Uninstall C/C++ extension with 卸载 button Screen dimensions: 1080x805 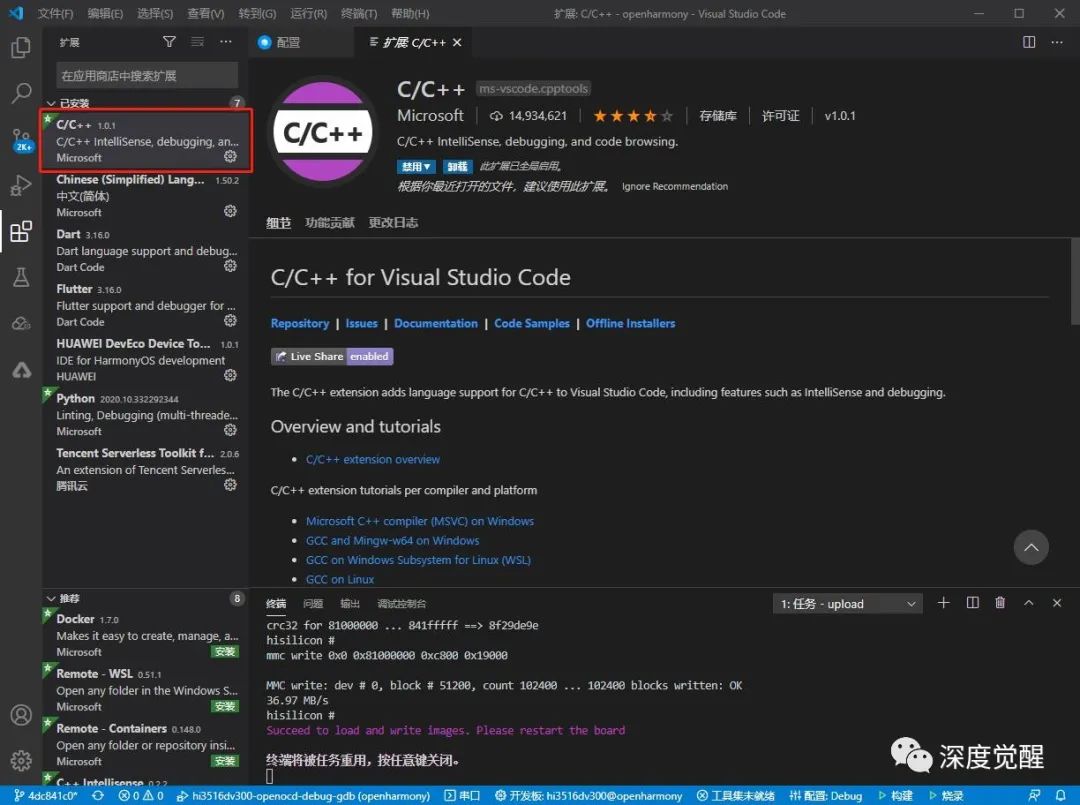coord(457,167)
